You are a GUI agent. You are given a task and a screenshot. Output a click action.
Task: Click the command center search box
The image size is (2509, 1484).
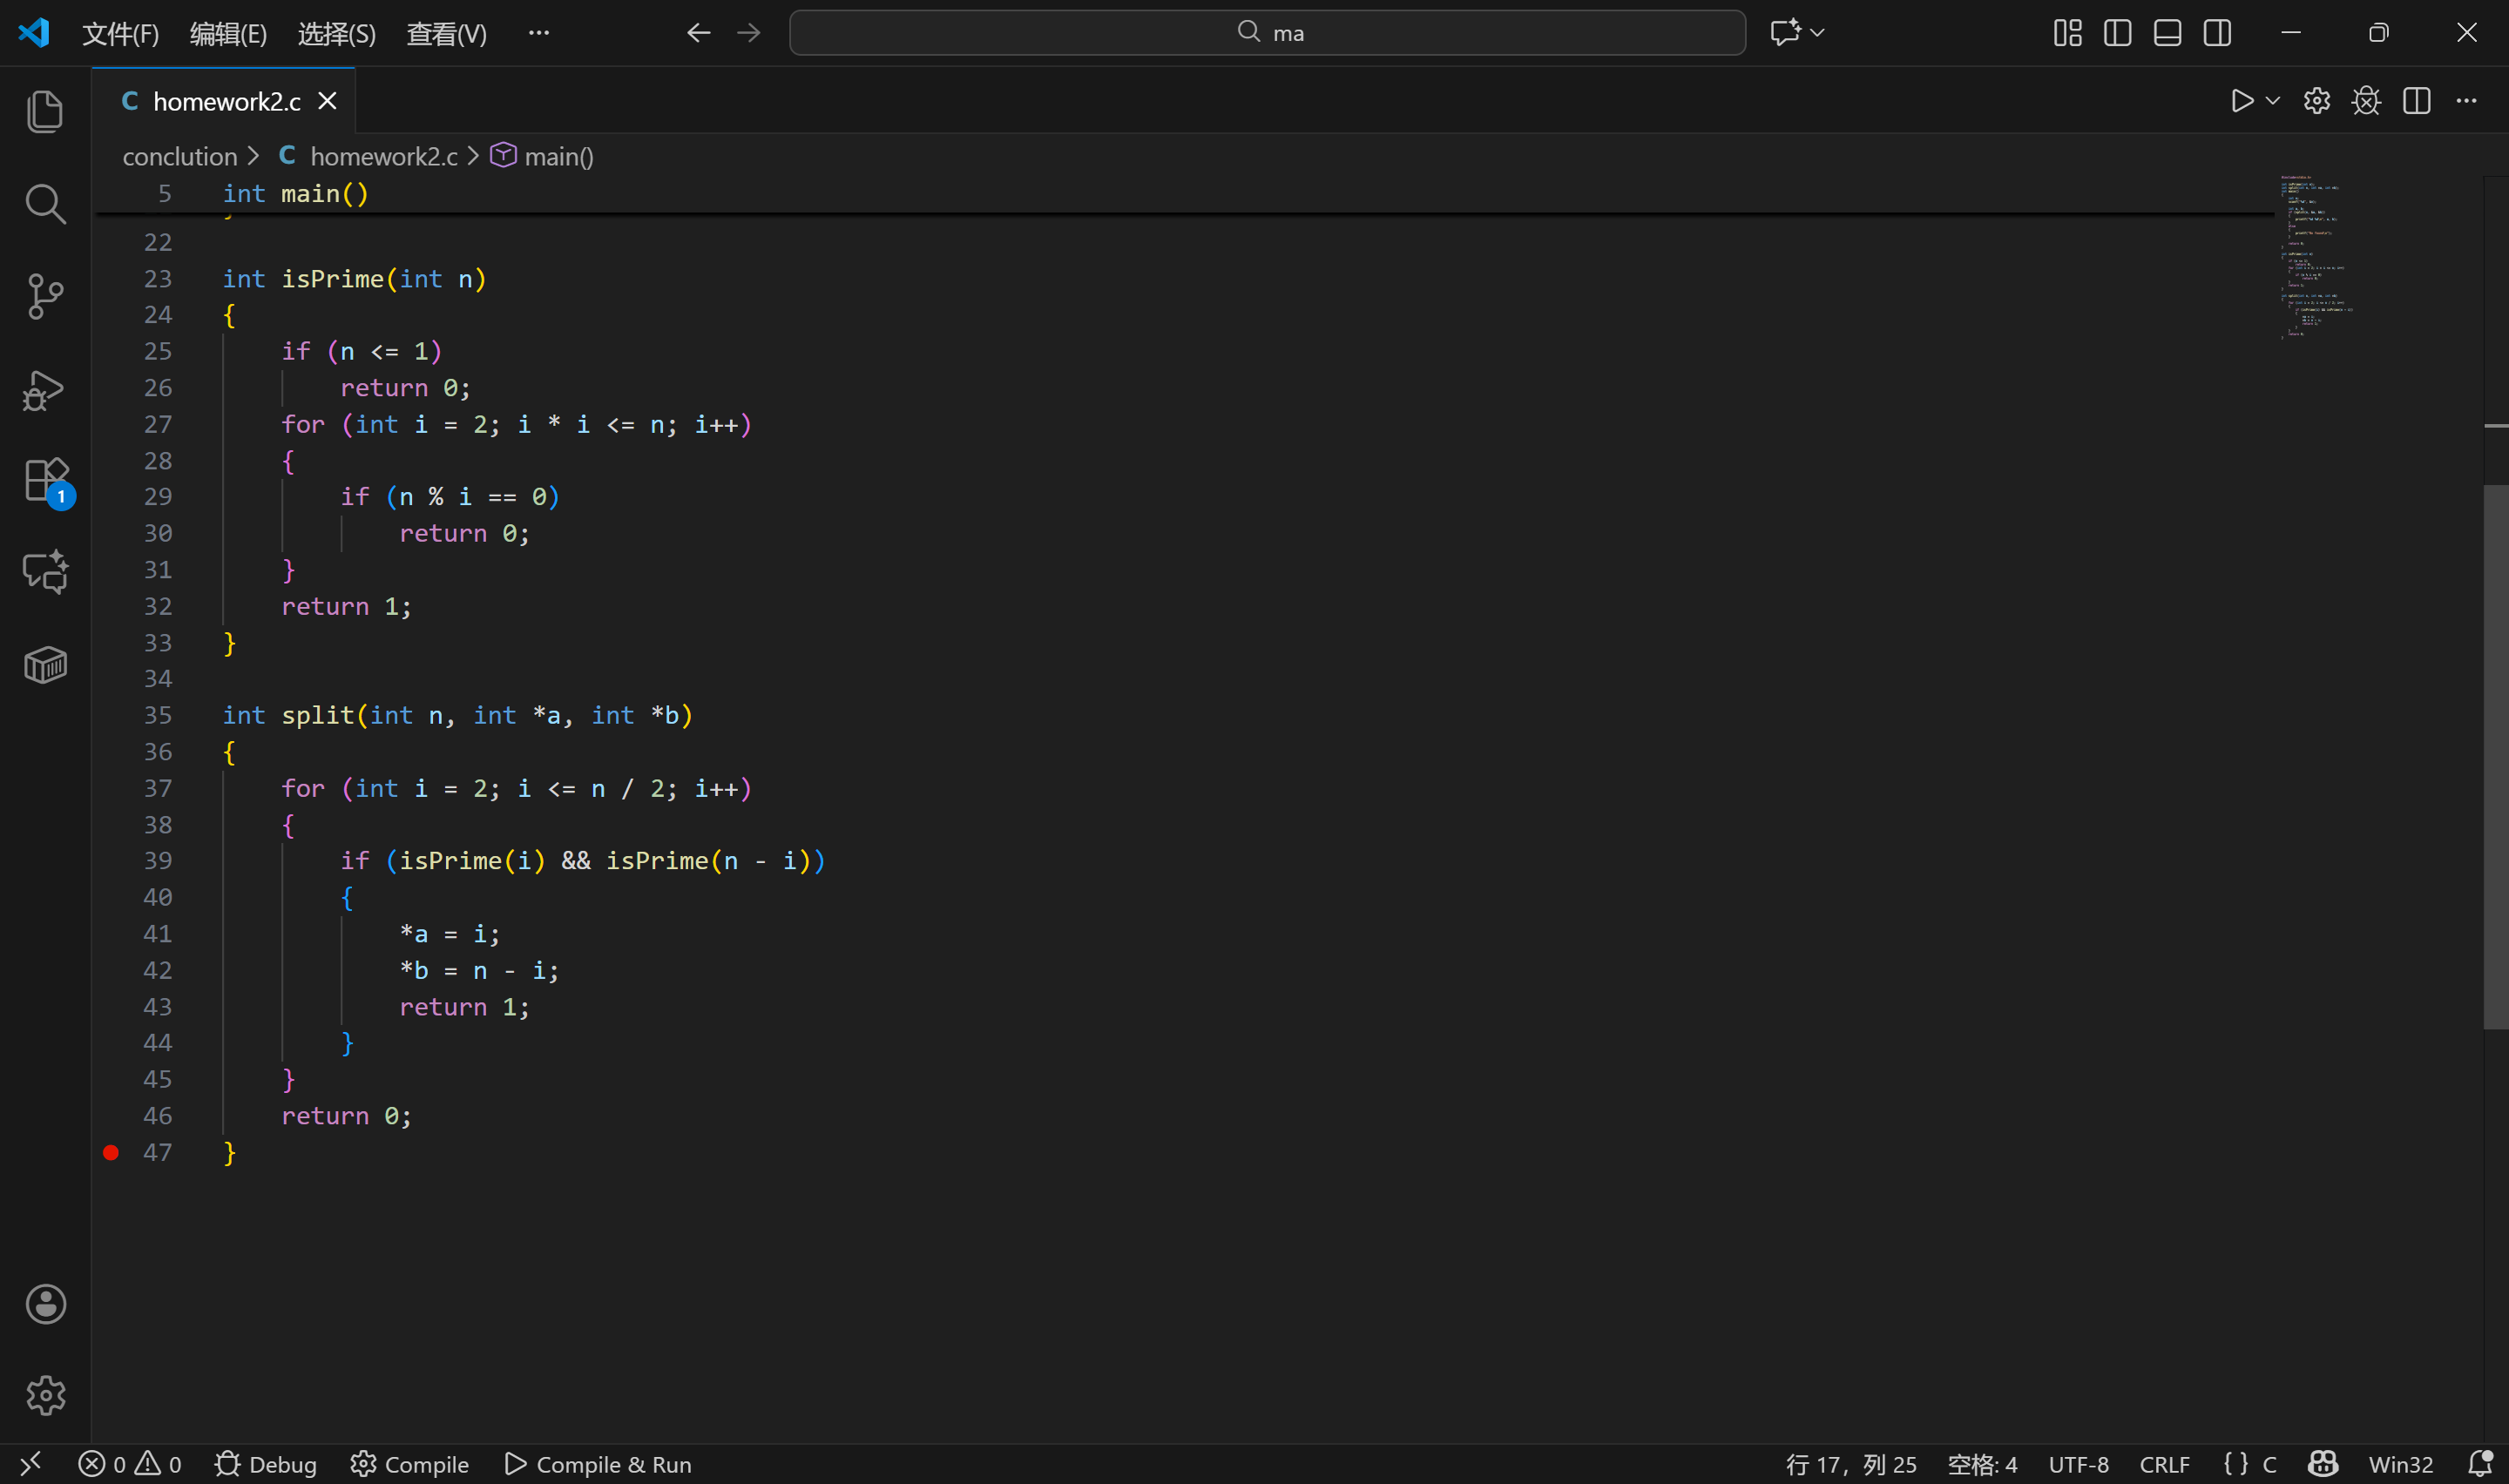(x=1267, y=33)
